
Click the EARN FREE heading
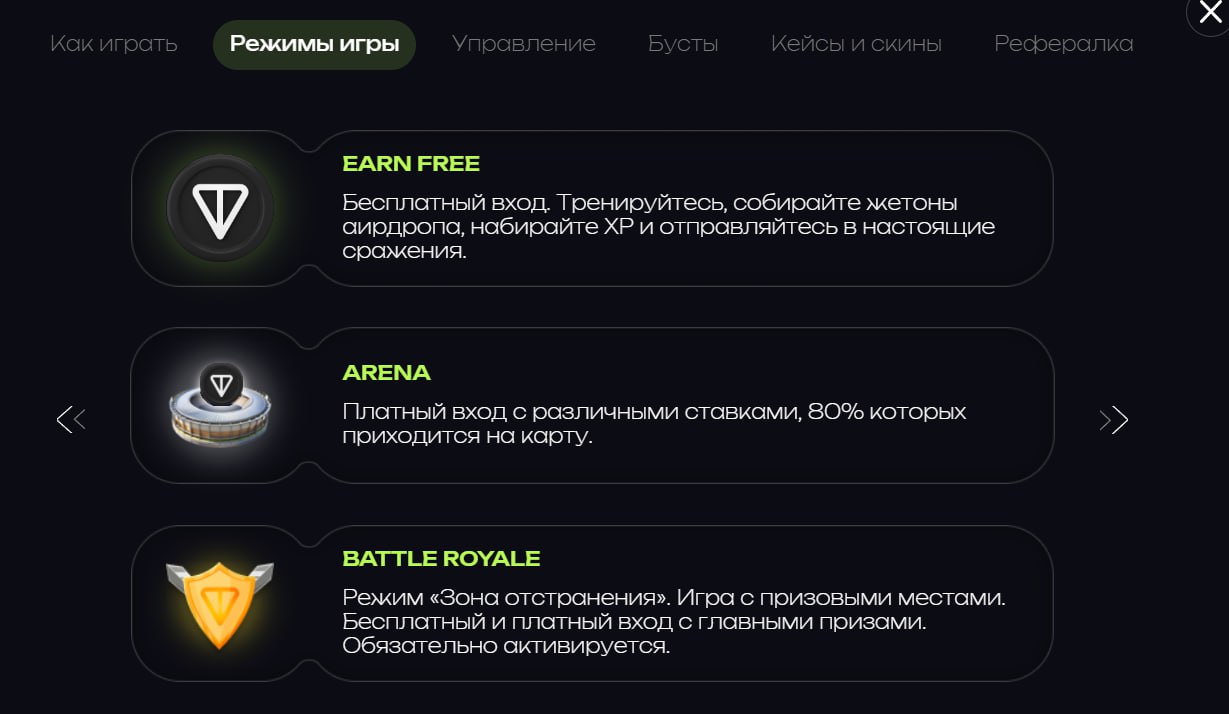pyautogui.click(x=411, y=163)
